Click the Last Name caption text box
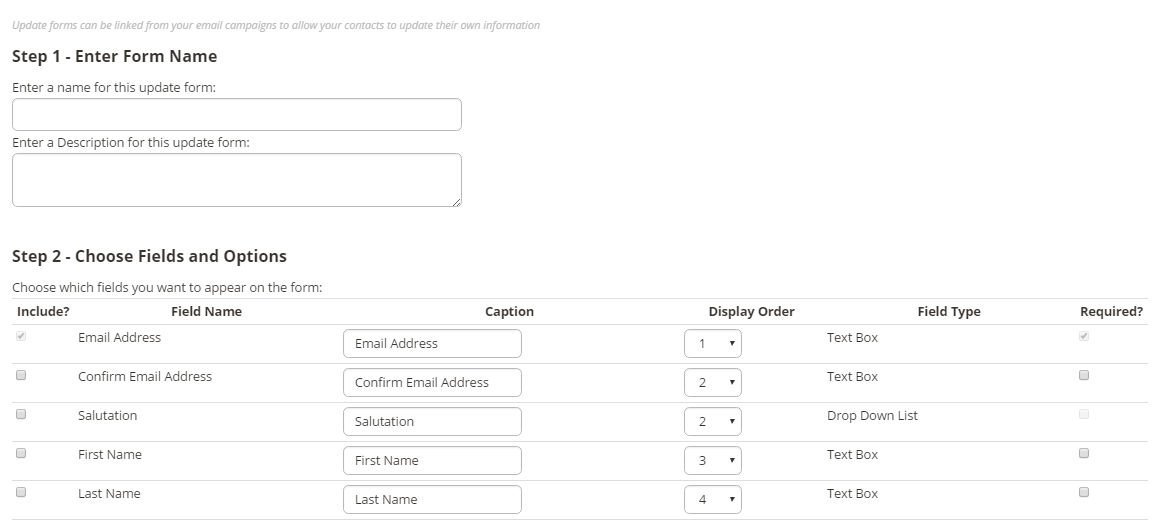The height and width of the screenshot is (520, 1161). click(432, 499)
